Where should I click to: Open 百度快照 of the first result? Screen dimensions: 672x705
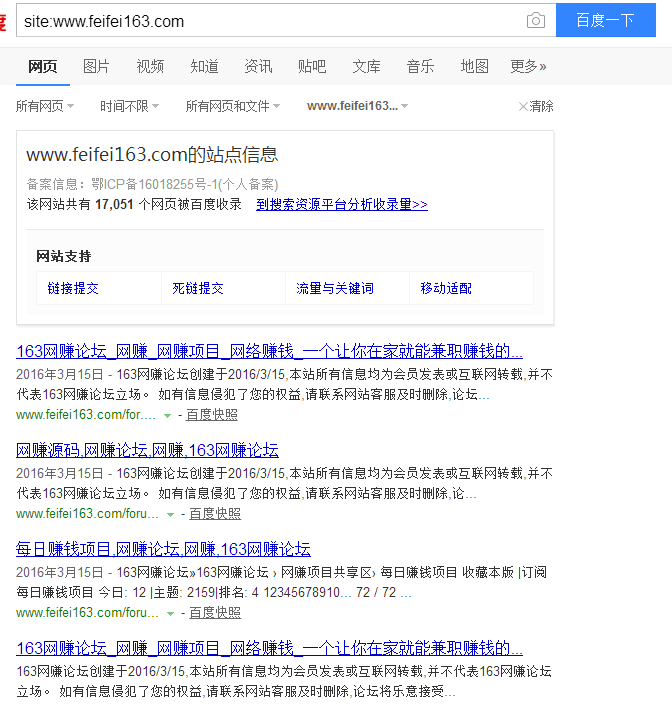(212, 415)
